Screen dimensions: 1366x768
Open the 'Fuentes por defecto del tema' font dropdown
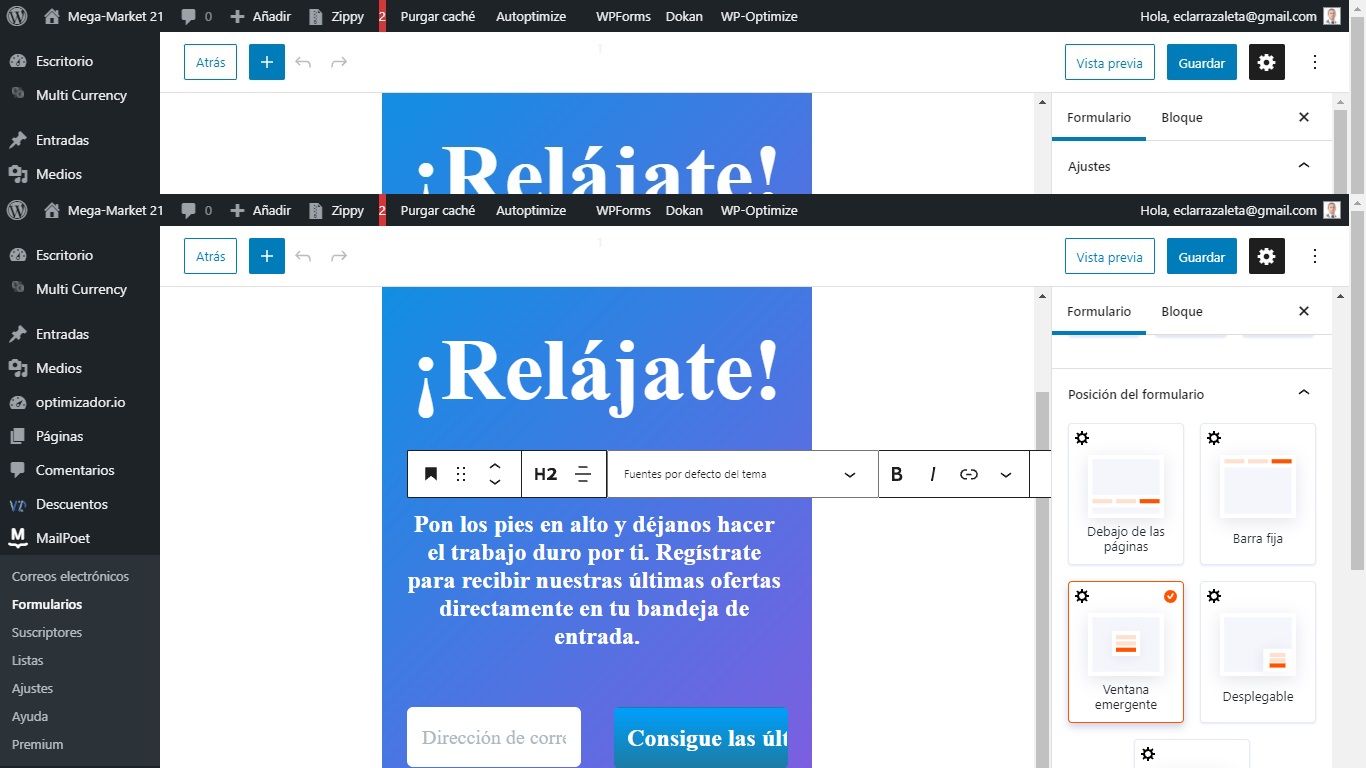(742, 474)
